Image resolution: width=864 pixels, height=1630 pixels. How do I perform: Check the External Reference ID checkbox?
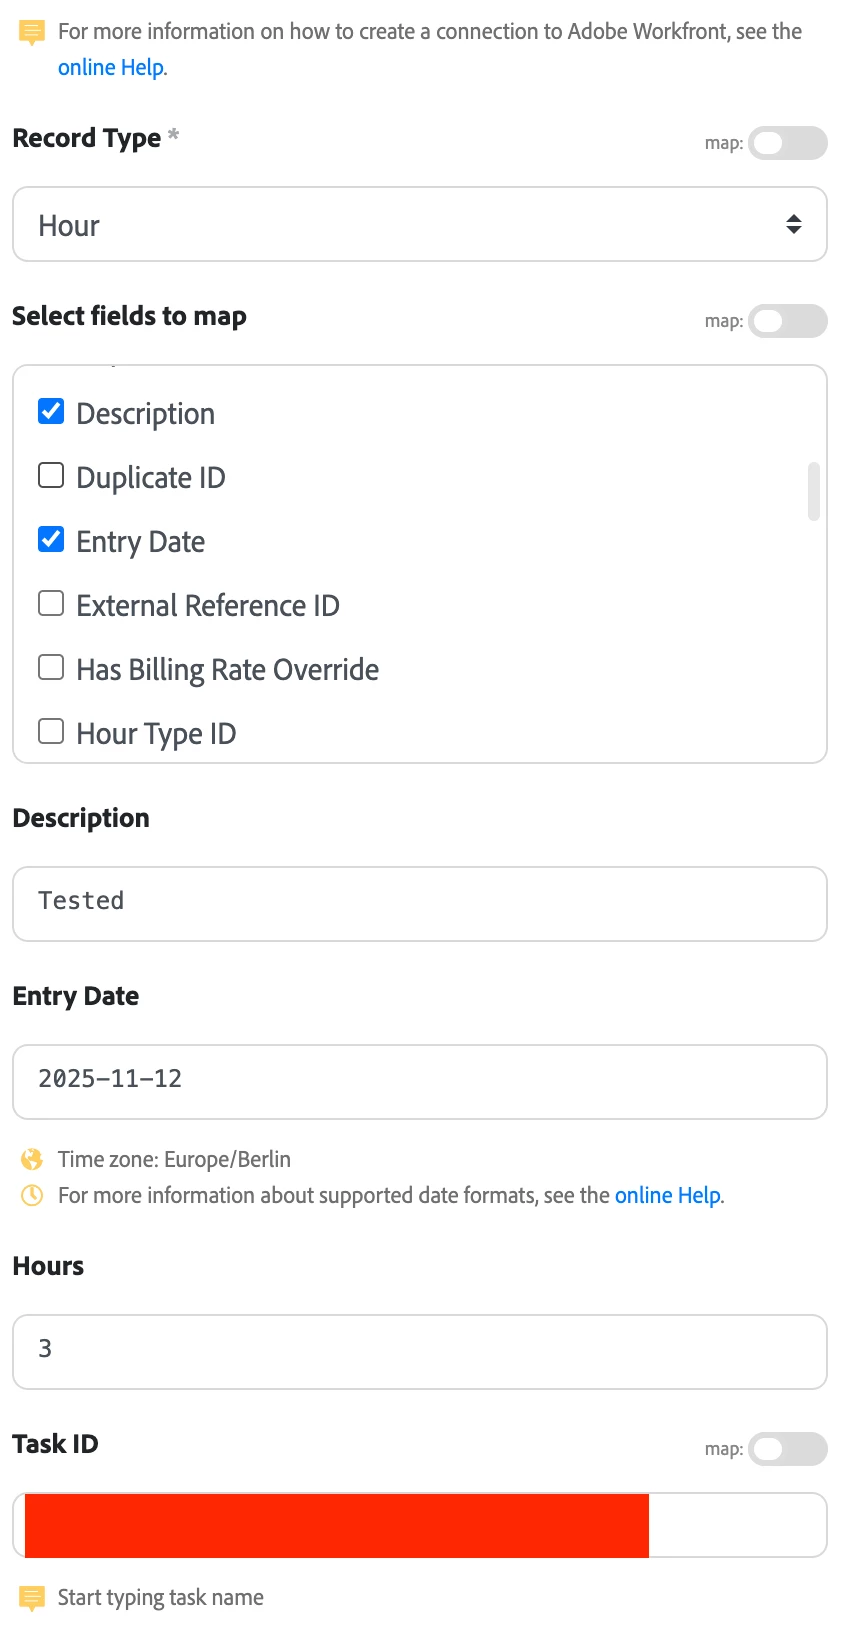tap(51, 603)
